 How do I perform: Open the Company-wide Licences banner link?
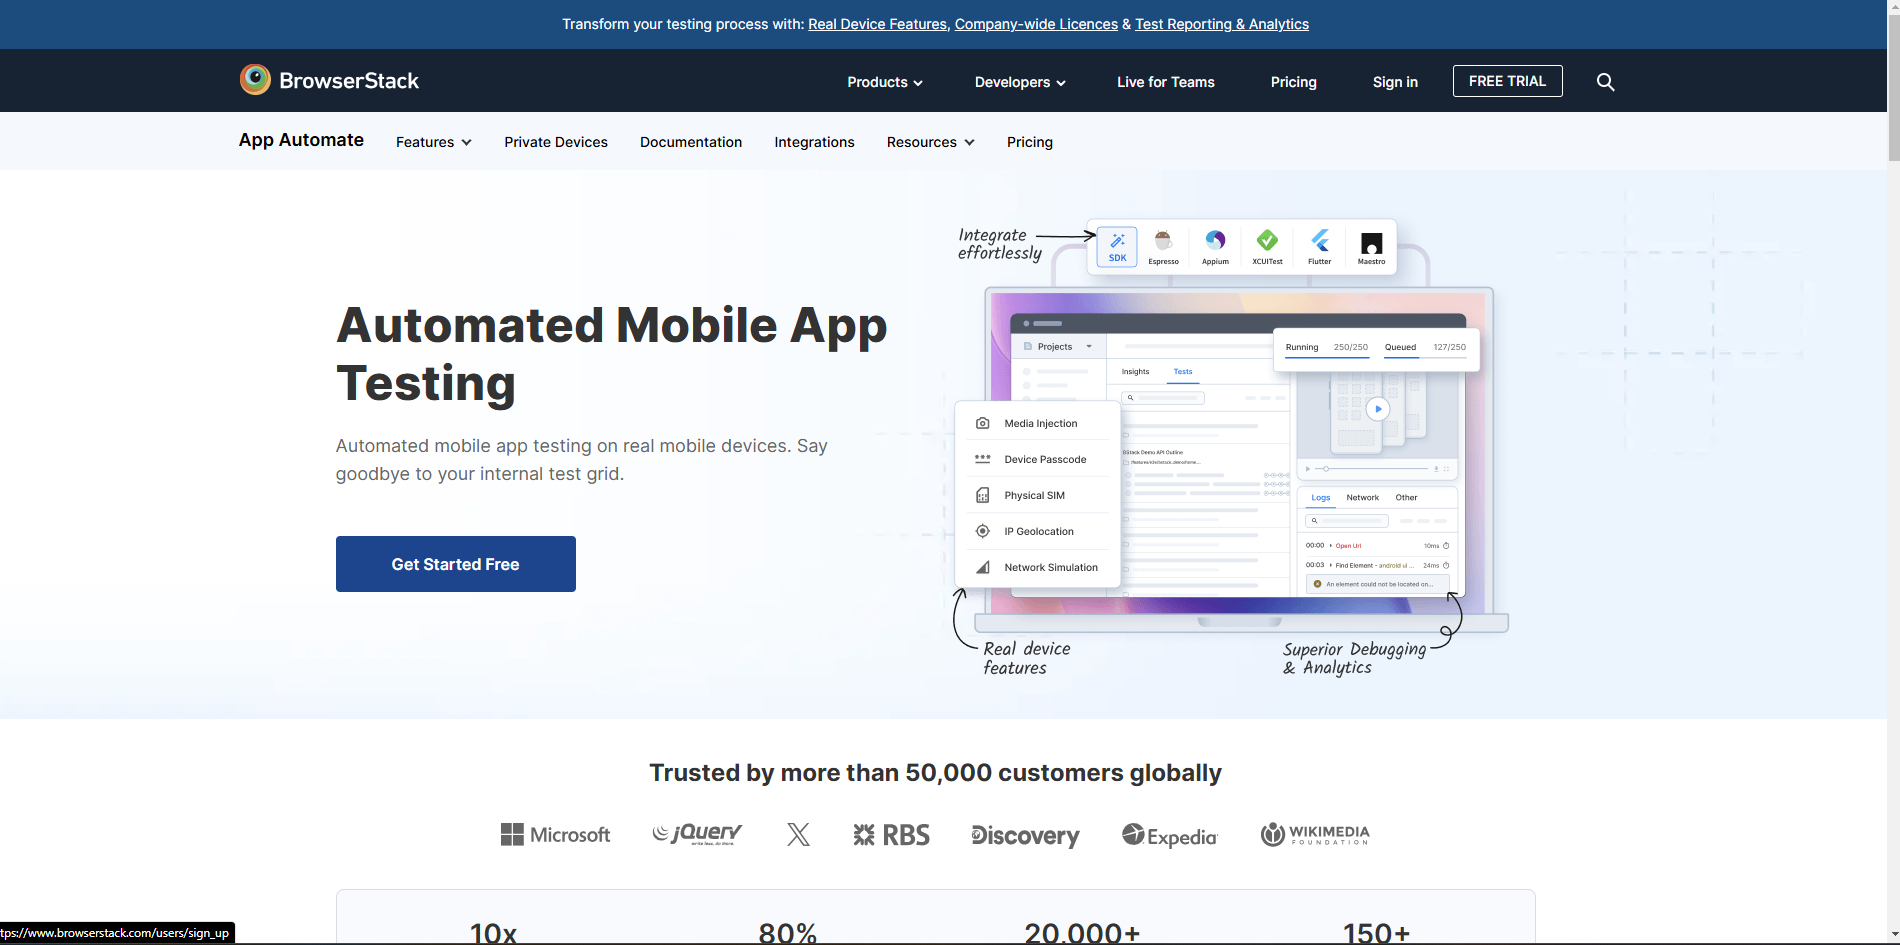pyautogui.click(x=1036, y=24)
